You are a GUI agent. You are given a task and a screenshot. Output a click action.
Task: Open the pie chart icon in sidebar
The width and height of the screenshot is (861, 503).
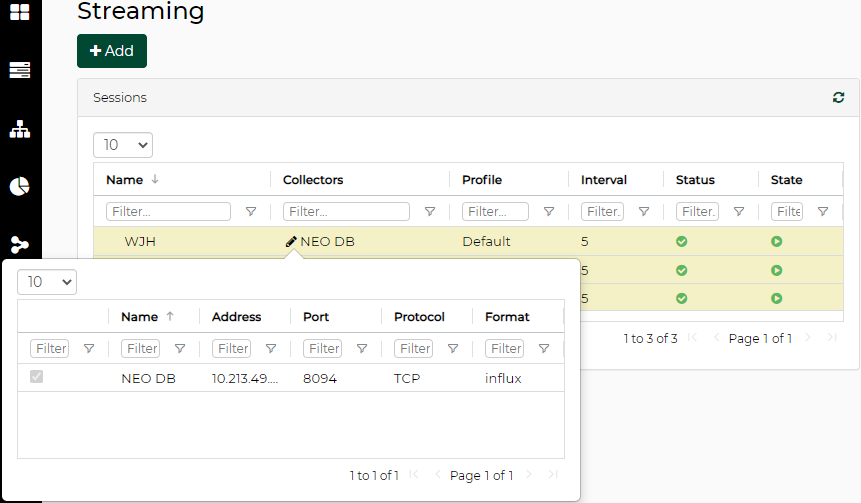(x=19, y=187)
